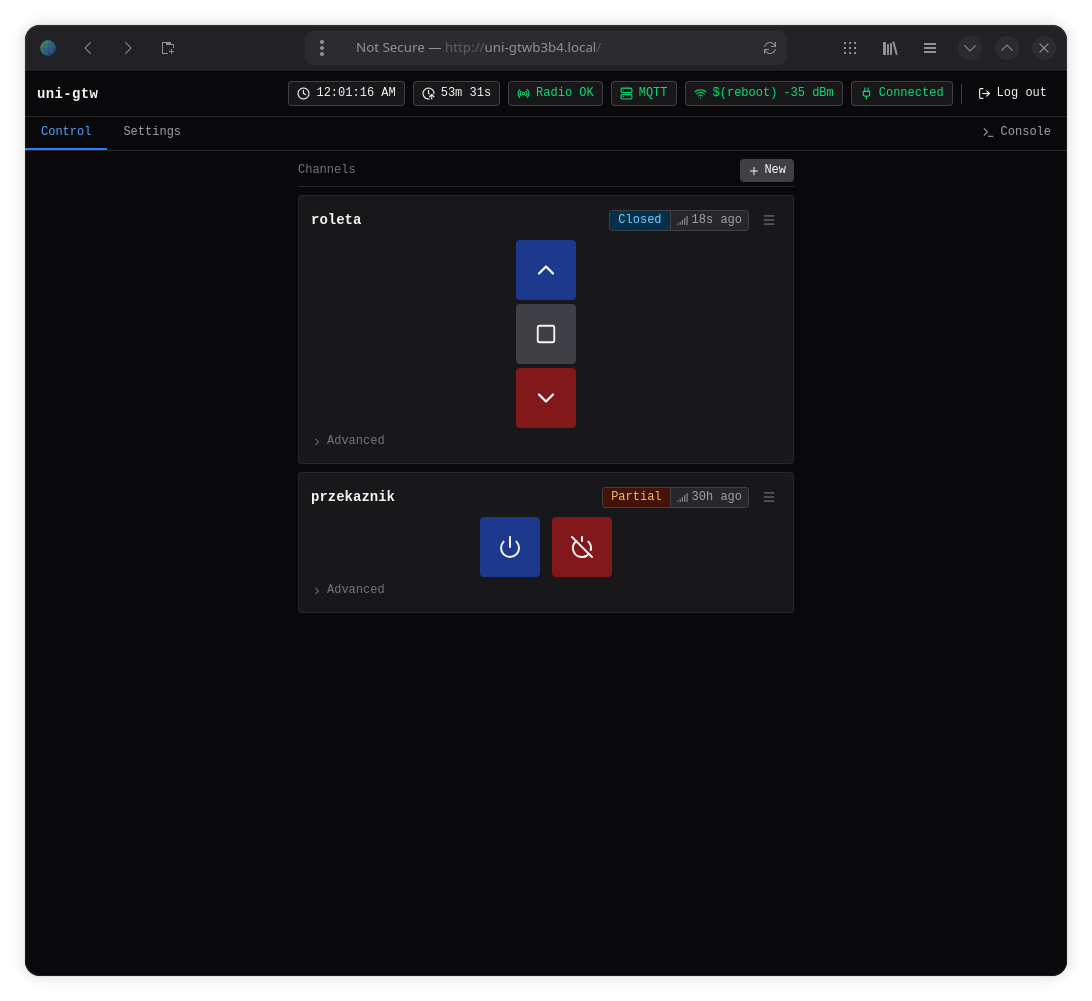Reload the page in the address bar

770,48
